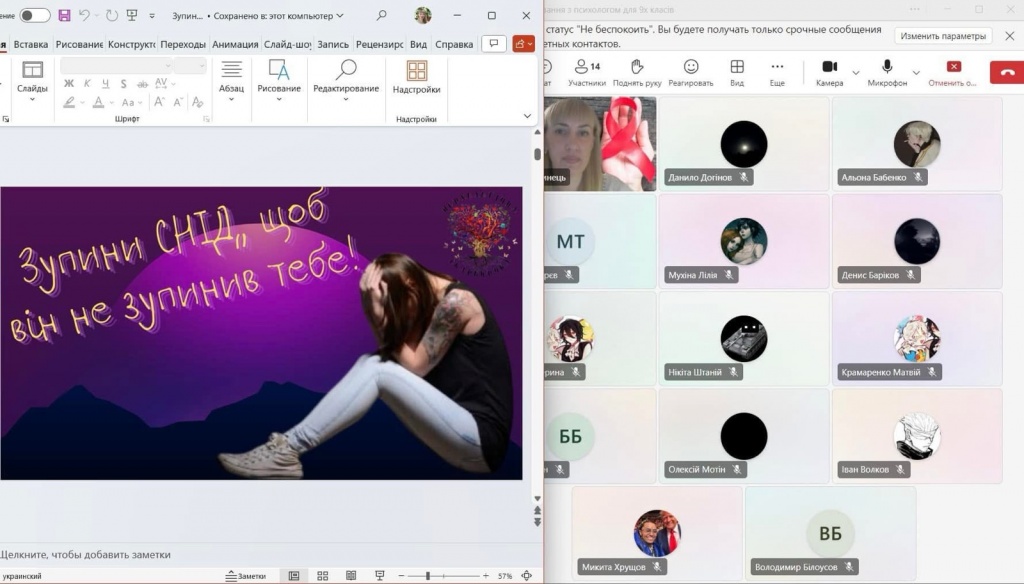Toggle the microphone mute

[x=886, y=73]
